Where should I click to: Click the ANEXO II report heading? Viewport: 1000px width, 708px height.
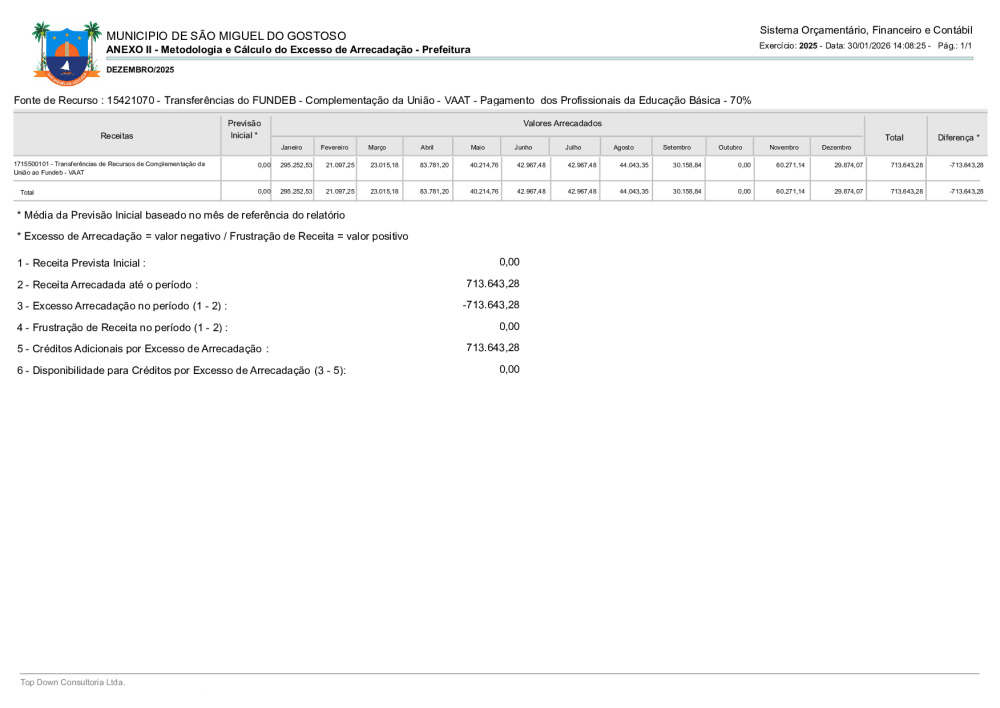pyautogui.click(x=288, y=49)
